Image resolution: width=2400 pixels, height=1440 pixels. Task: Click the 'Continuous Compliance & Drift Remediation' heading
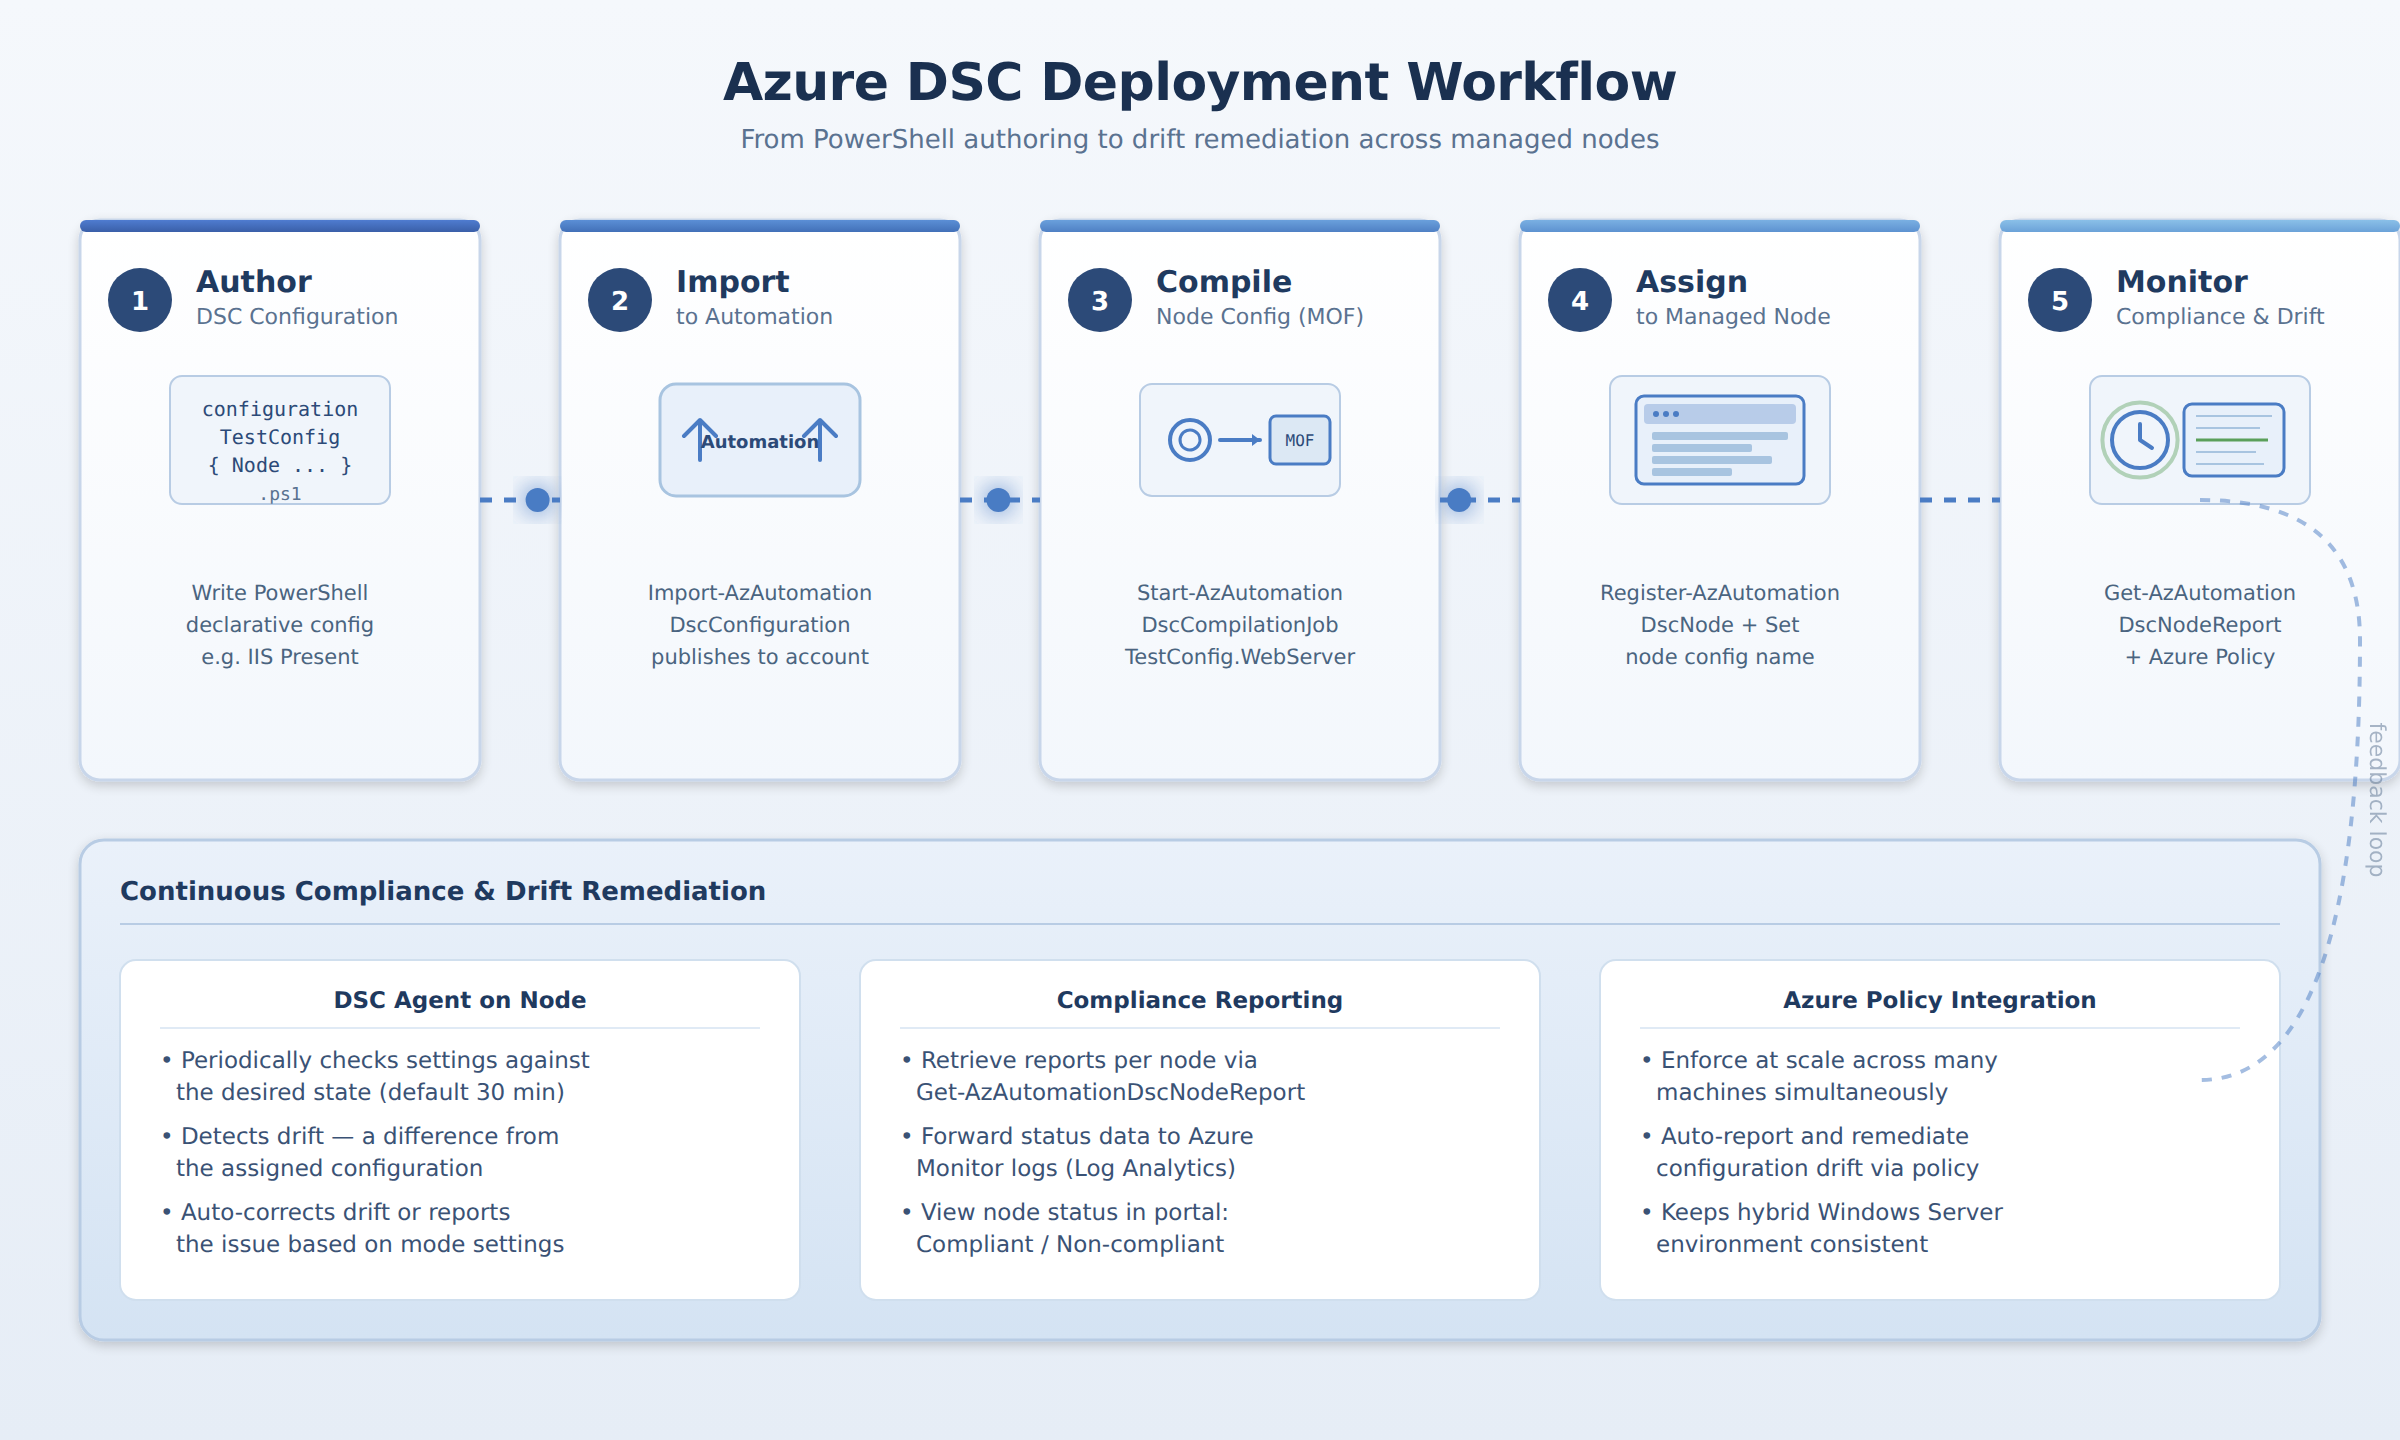443,891
